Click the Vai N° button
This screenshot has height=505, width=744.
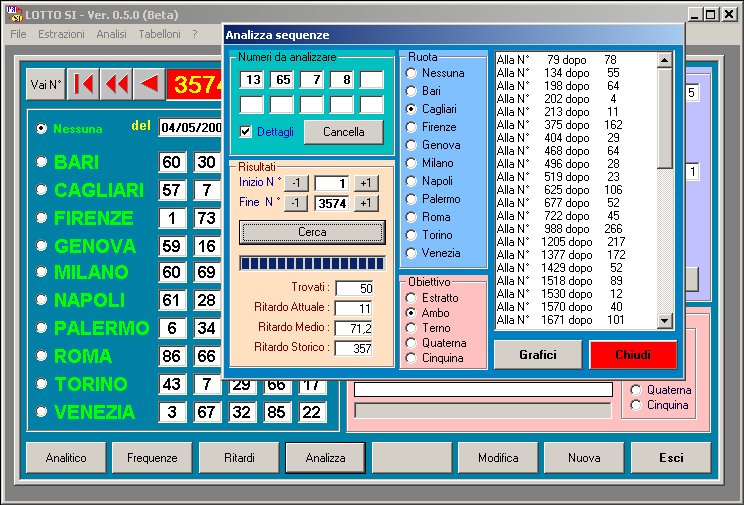tap(46, 85)
